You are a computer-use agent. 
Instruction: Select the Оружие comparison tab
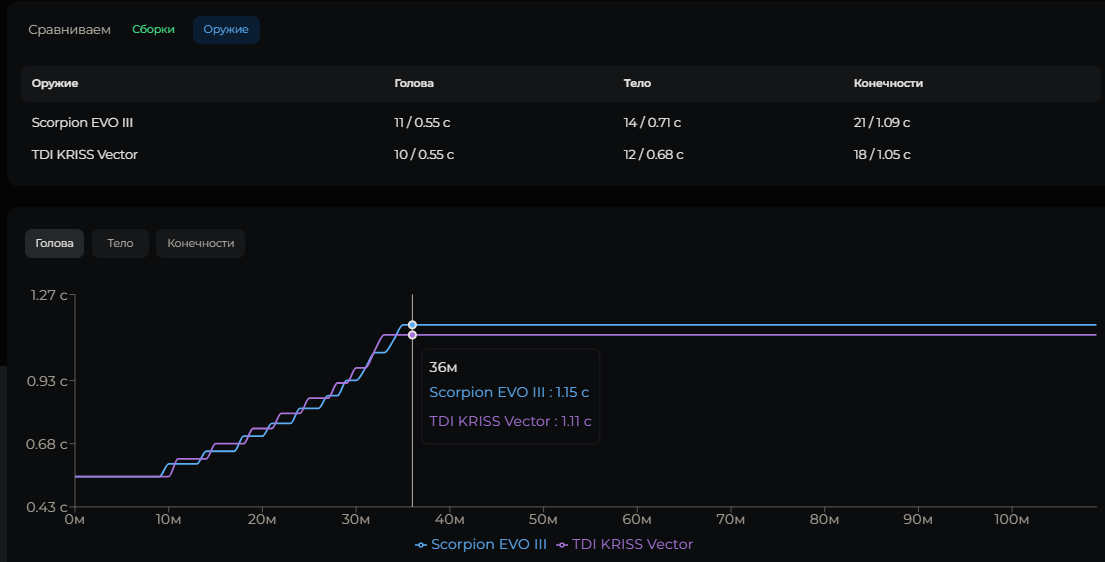[x=226, y=30]
